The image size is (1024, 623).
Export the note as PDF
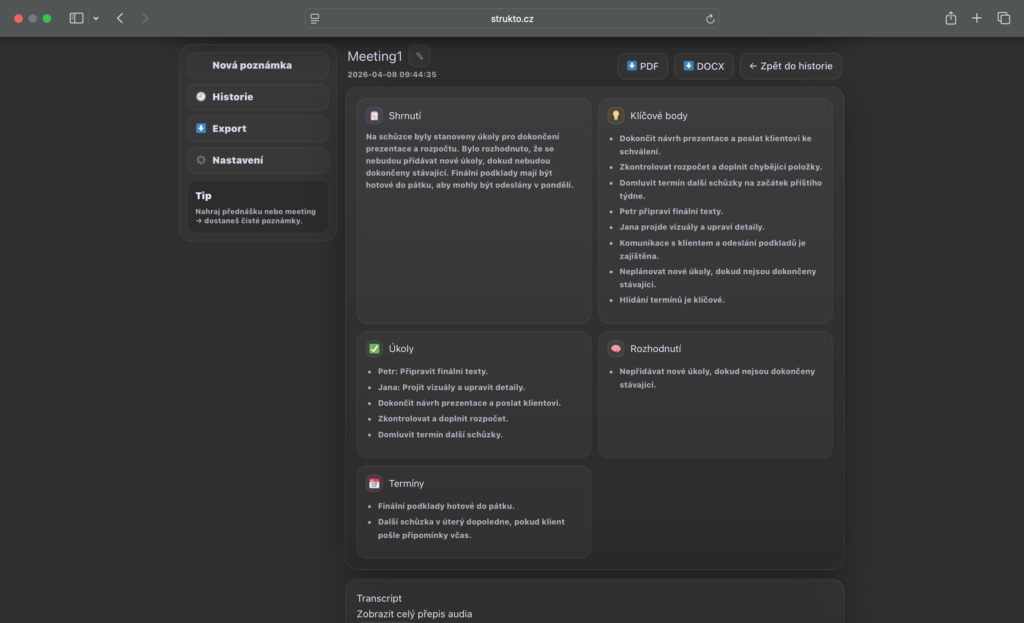click(x=642, y=66)
